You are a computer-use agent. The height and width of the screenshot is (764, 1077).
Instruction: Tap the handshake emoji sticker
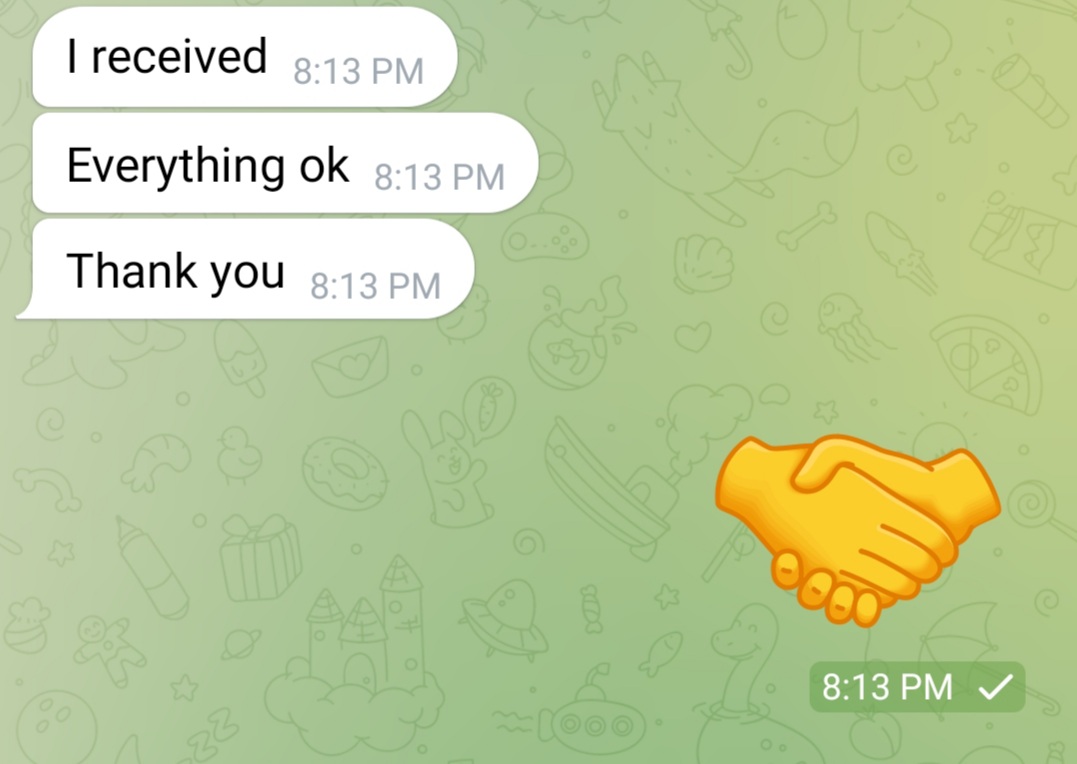[x=857, y=530]
